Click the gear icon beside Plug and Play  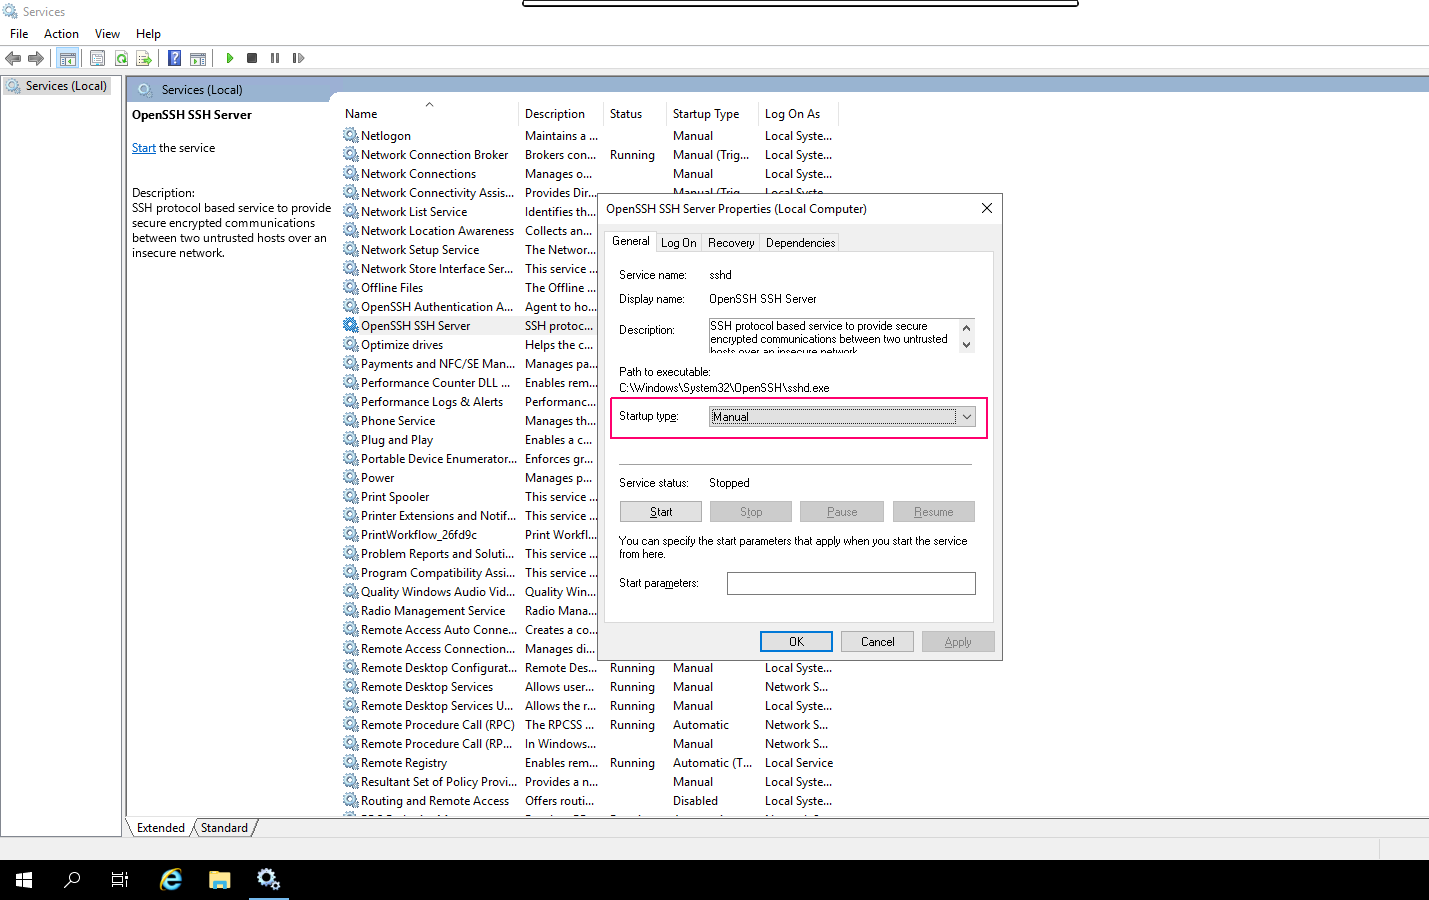351,439
